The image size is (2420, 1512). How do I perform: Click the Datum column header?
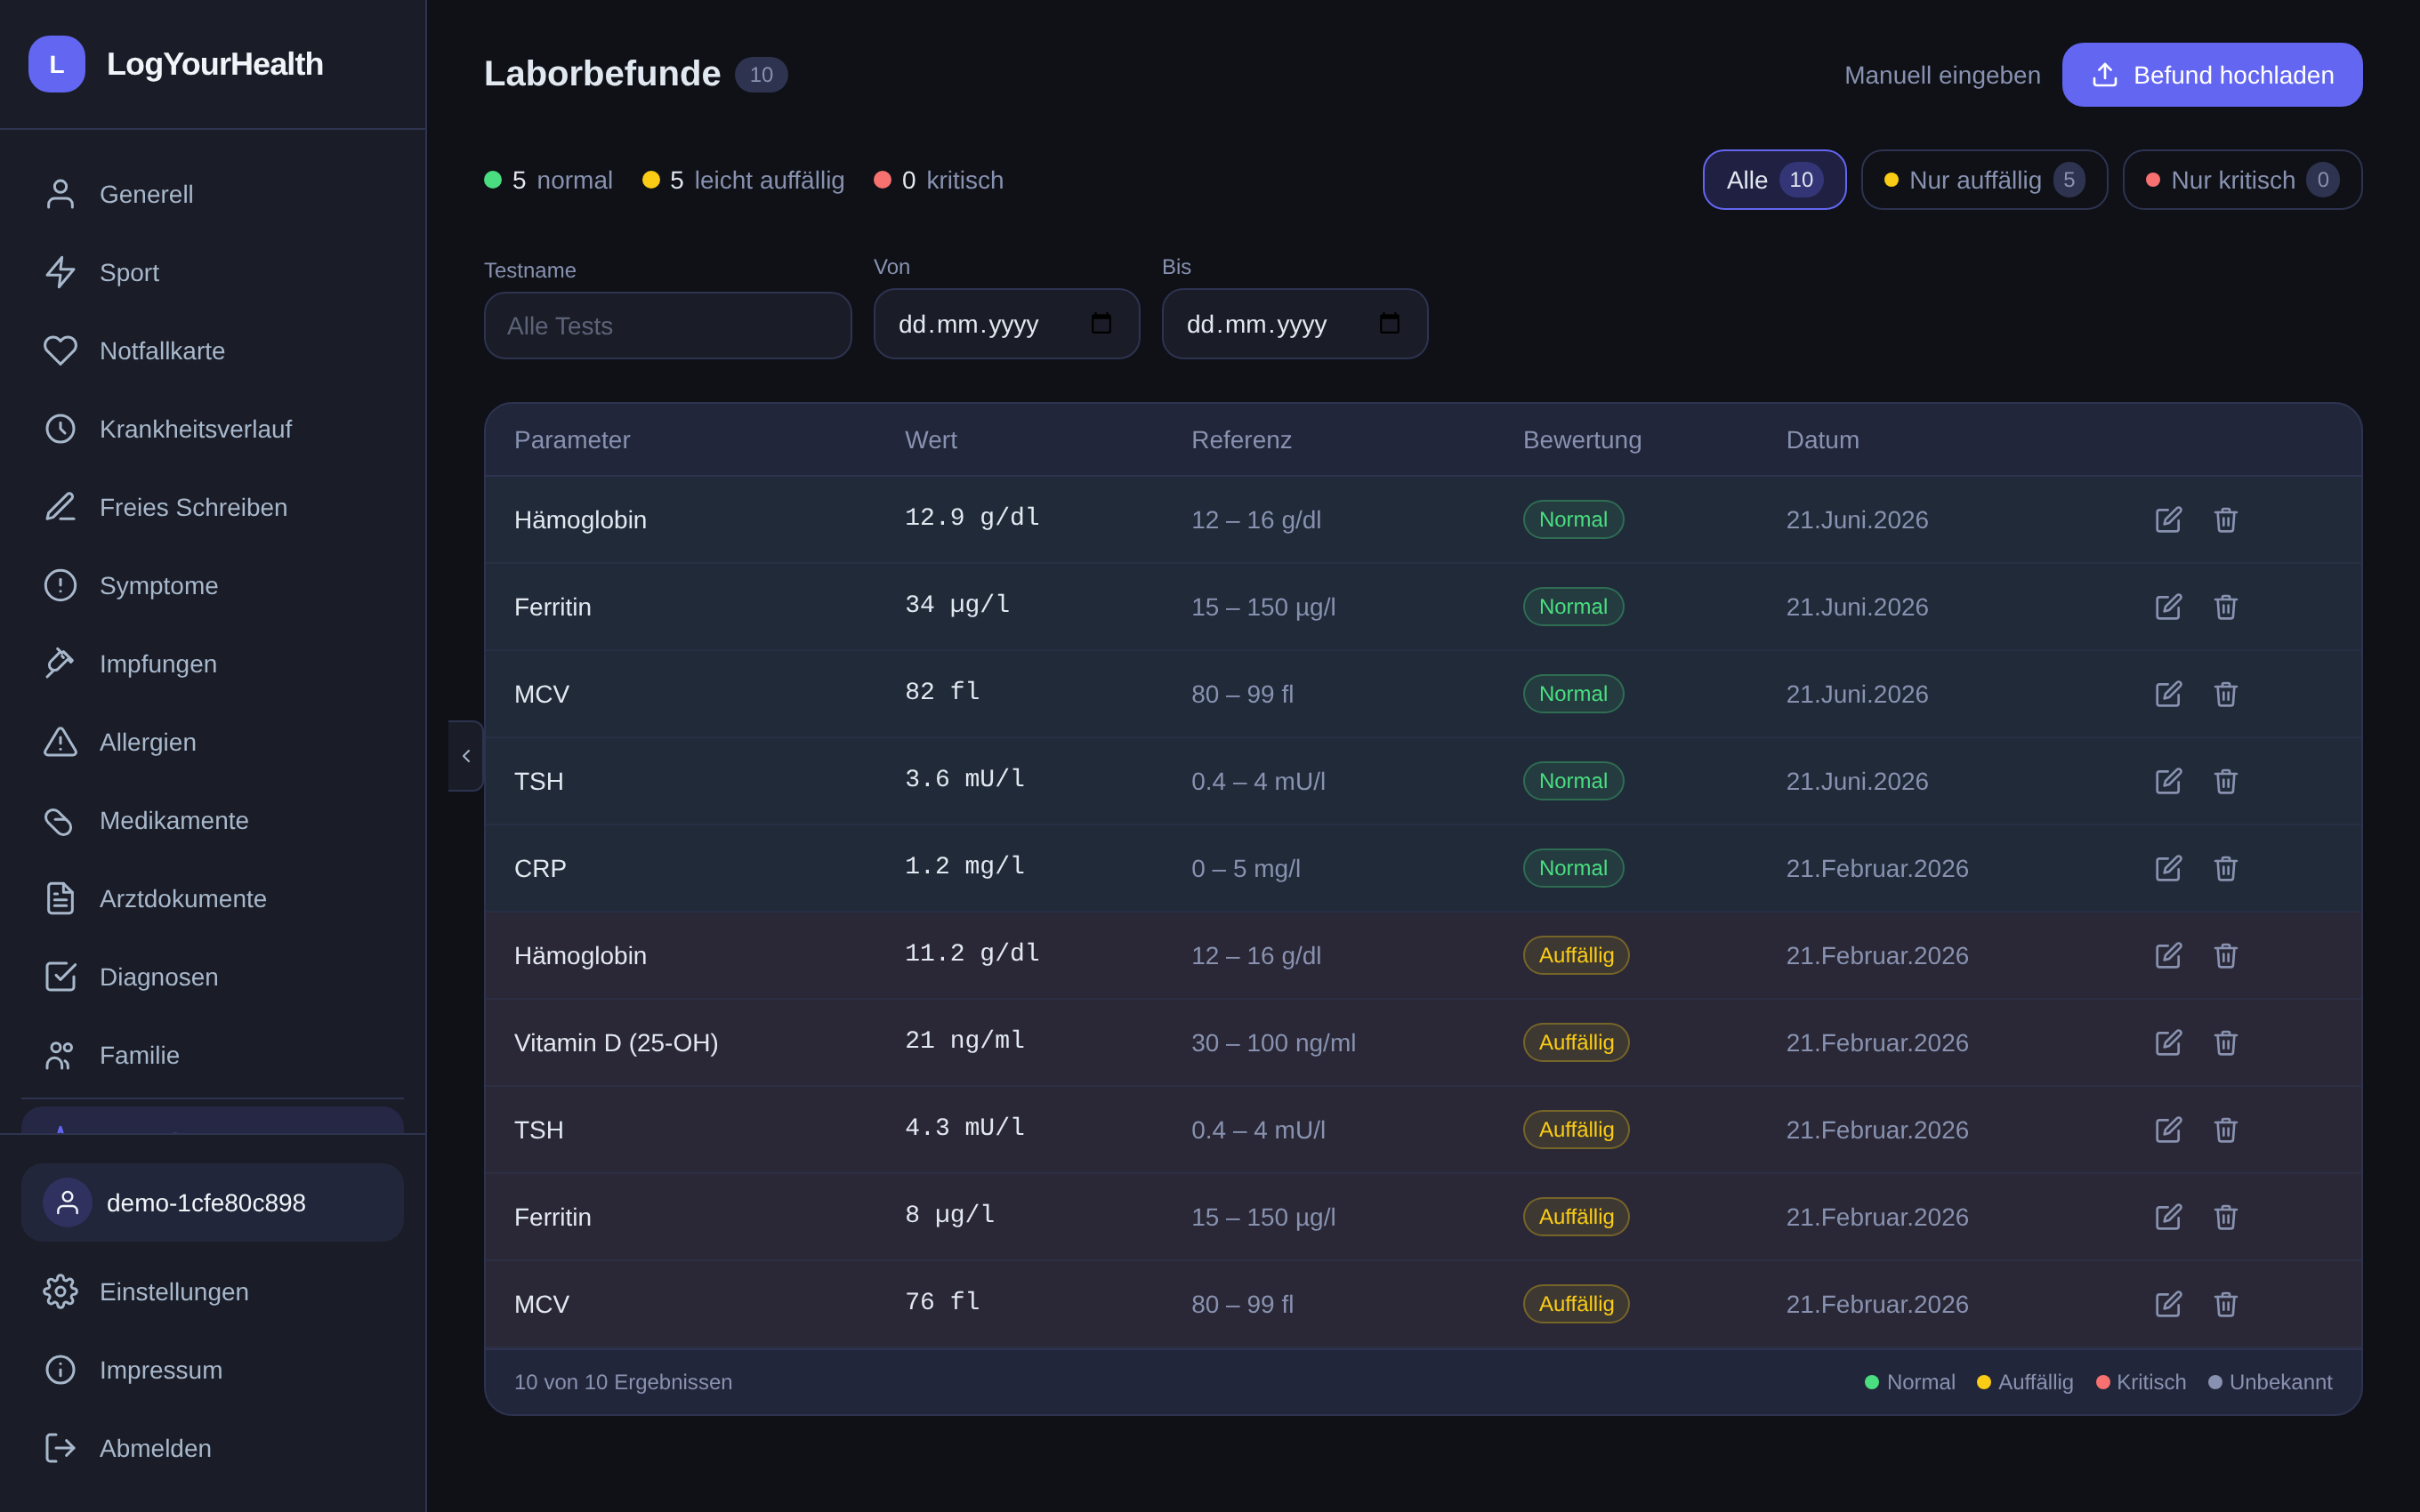click(x=1822, y=439)
